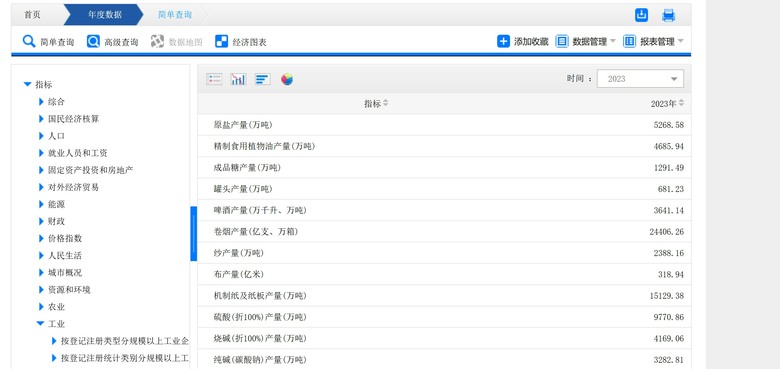Viewport: 780px width, 369px height.
Task: Click the print icon at top right
Action: pos(669,15)
